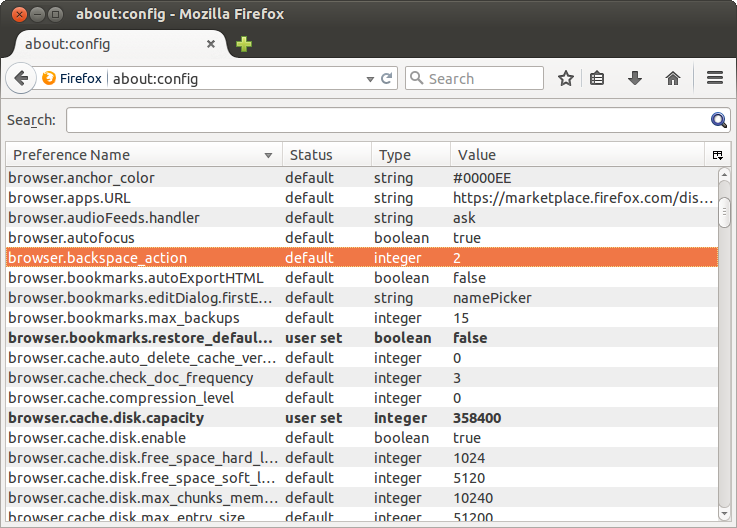
Task: Select browser.cache.compression_level row
Action: point(362,398)
